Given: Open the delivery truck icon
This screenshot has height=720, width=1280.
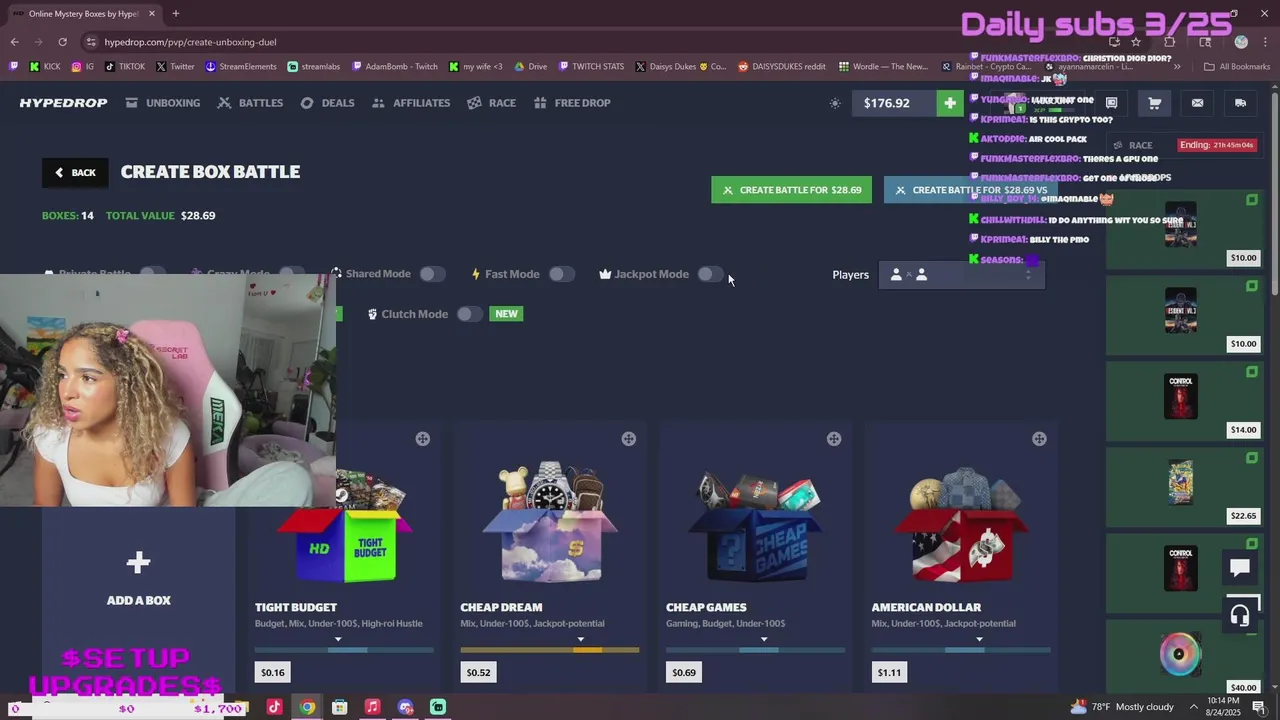Looking at the screenshot, I should tap(1240, 103).
